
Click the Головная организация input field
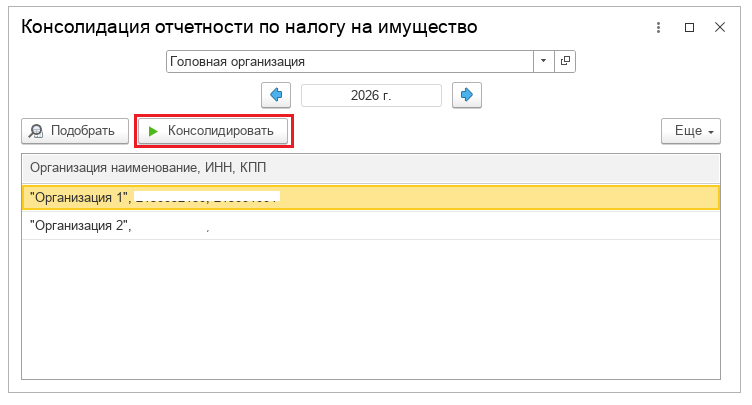point(350,61)
